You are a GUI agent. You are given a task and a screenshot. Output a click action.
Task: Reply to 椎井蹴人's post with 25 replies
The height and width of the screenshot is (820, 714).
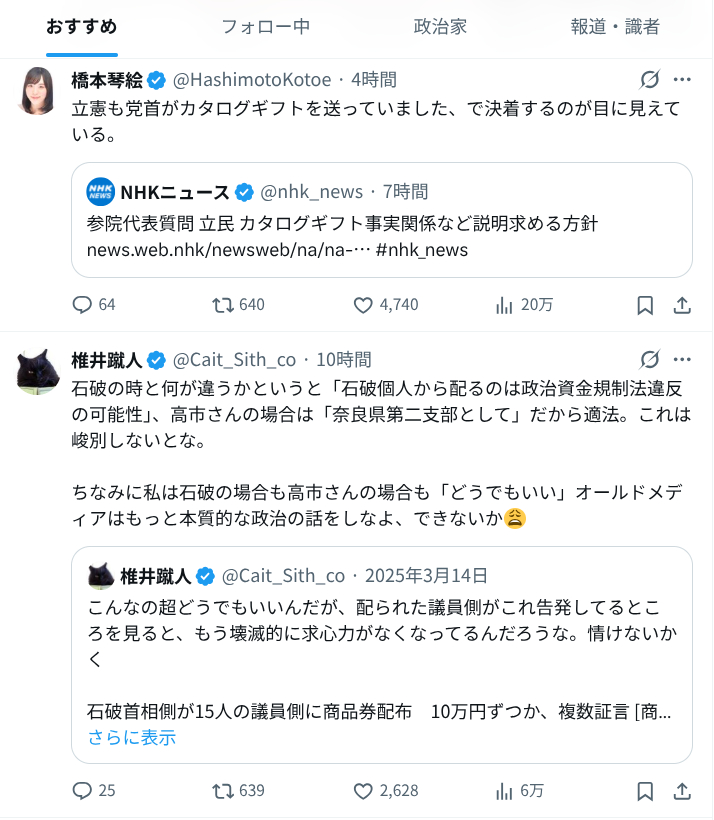click(83, 791)
